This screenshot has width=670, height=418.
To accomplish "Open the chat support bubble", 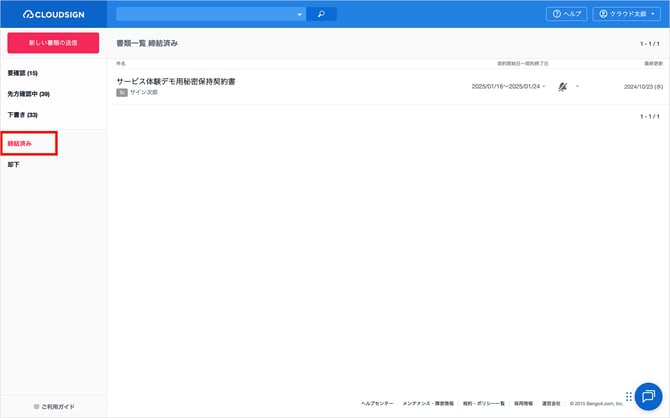I will click(651, 397).
